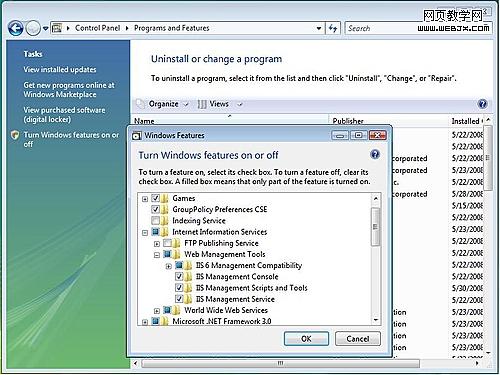Expand the World Wide Web Services node
Screen dimensions: 500x375
[x=157, y=311]
